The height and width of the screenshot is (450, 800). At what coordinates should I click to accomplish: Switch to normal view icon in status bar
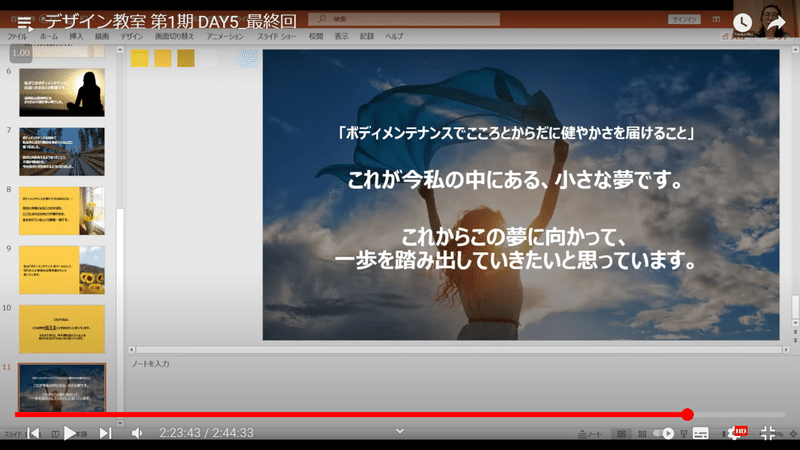[621, 434]
